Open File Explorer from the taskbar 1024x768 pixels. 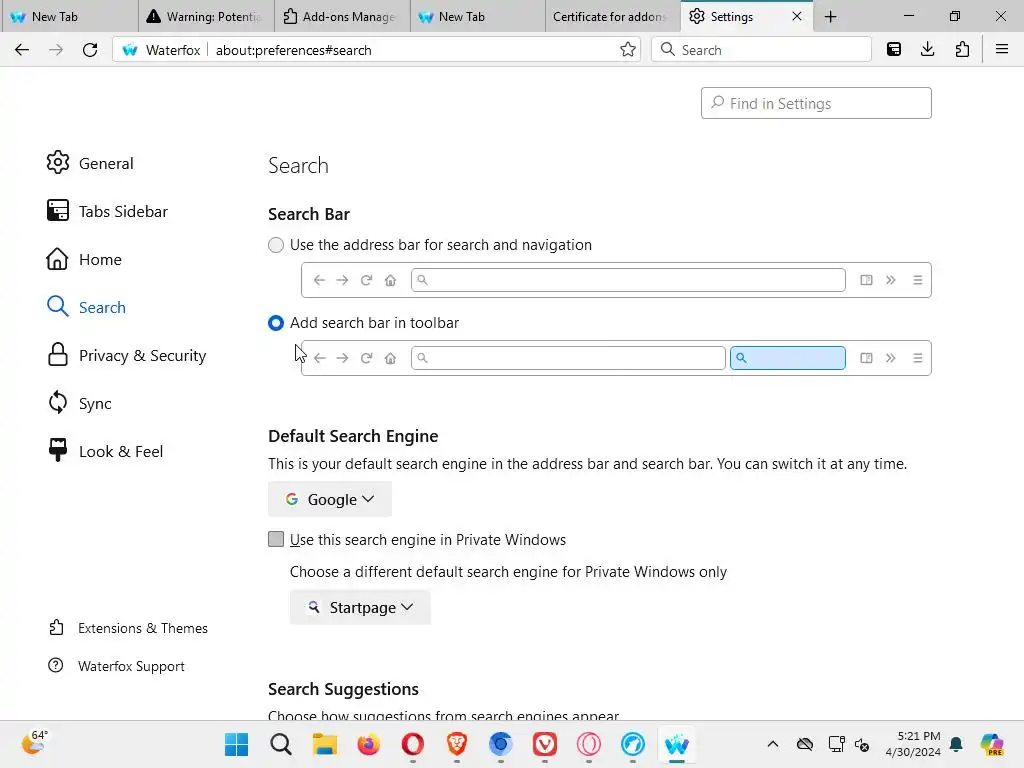coord(325,744)
